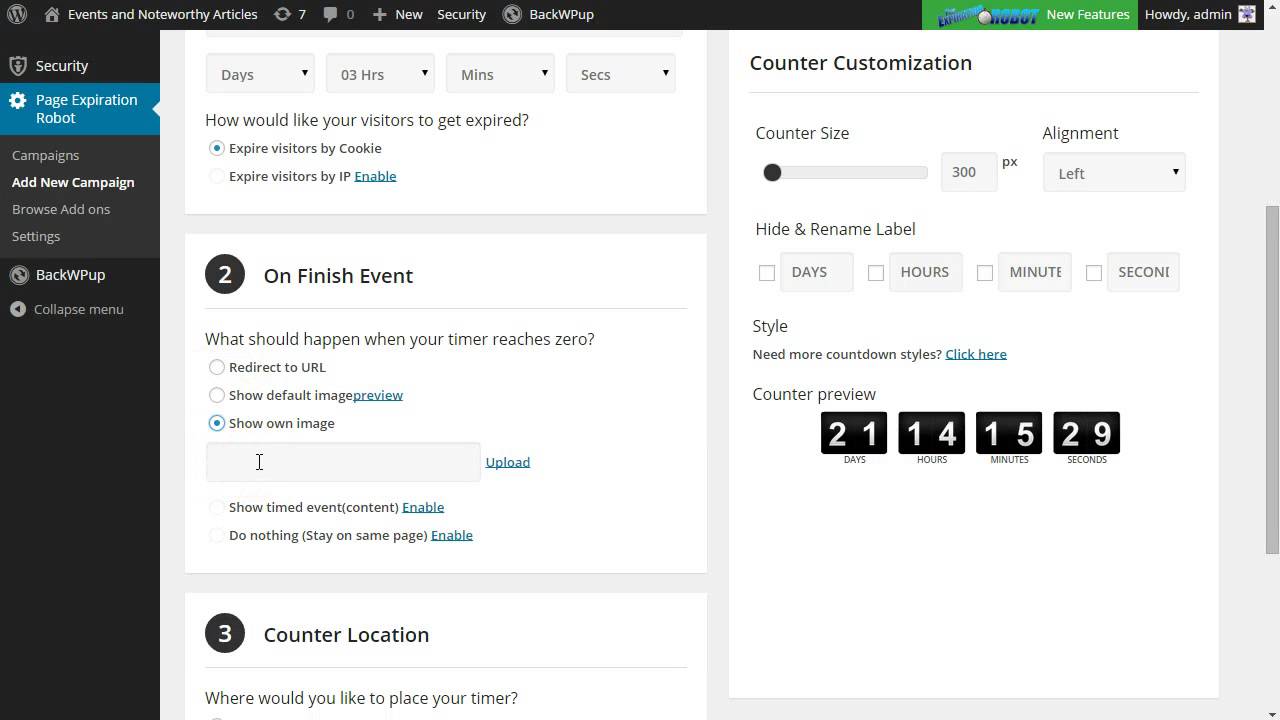Open the updates icon showing 7
Screen dimensions: 1280x720
(x=283, y=14)
